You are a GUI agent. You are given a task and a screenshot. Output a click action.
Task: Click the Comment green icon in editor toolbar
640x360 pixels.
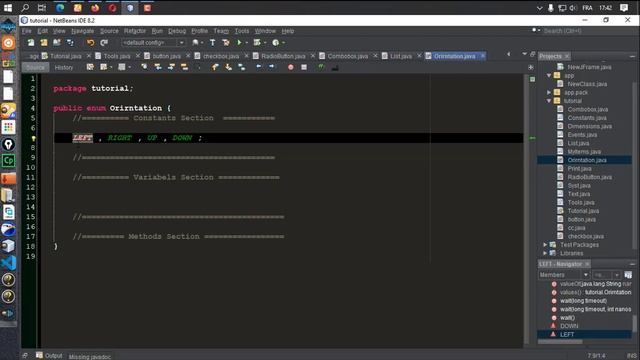point(321,67)
